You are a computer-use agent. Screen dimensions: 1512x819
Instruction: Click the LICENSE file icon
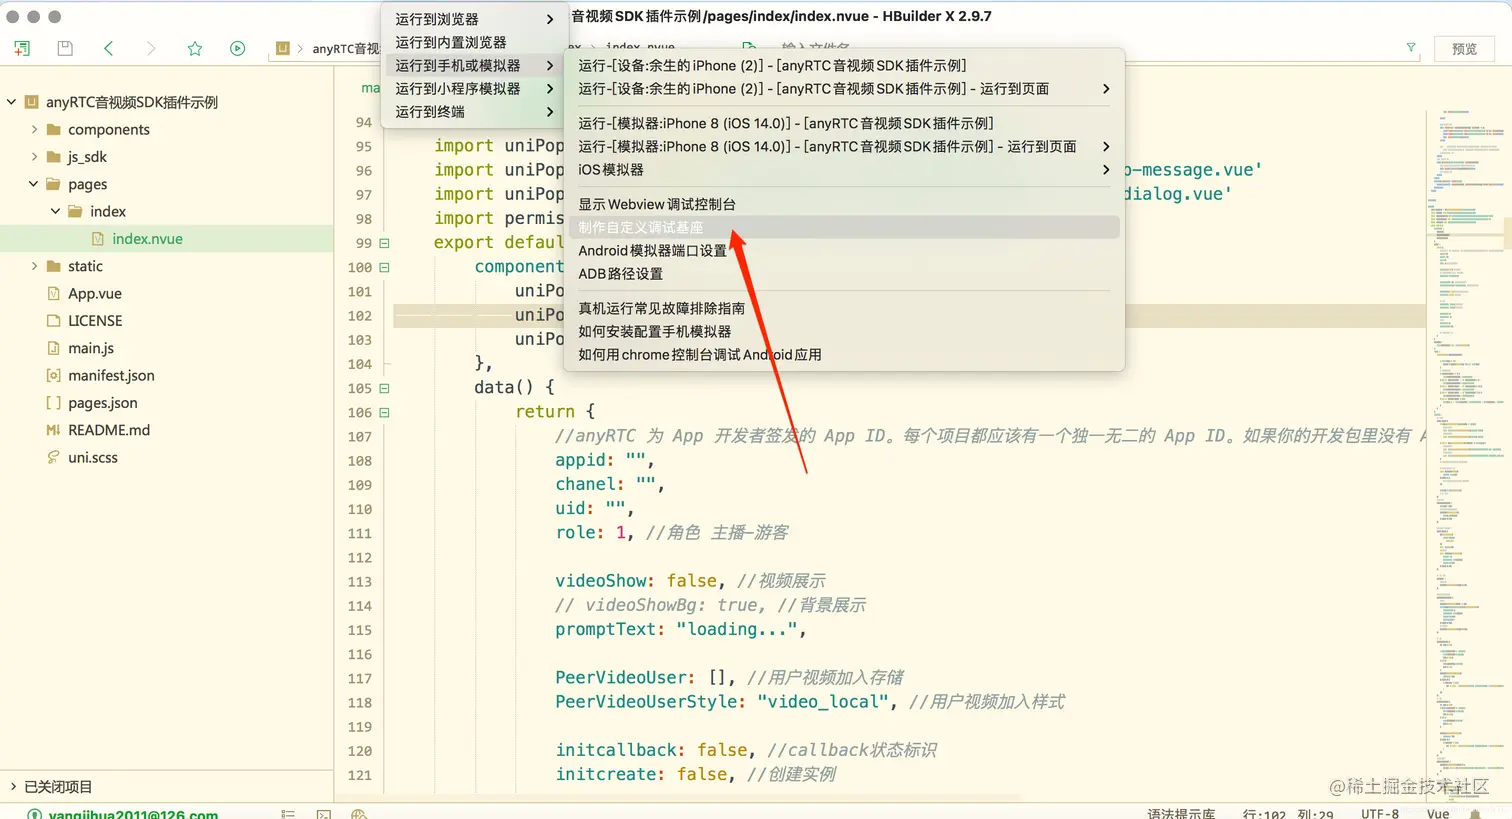click(x=54, y=321)
